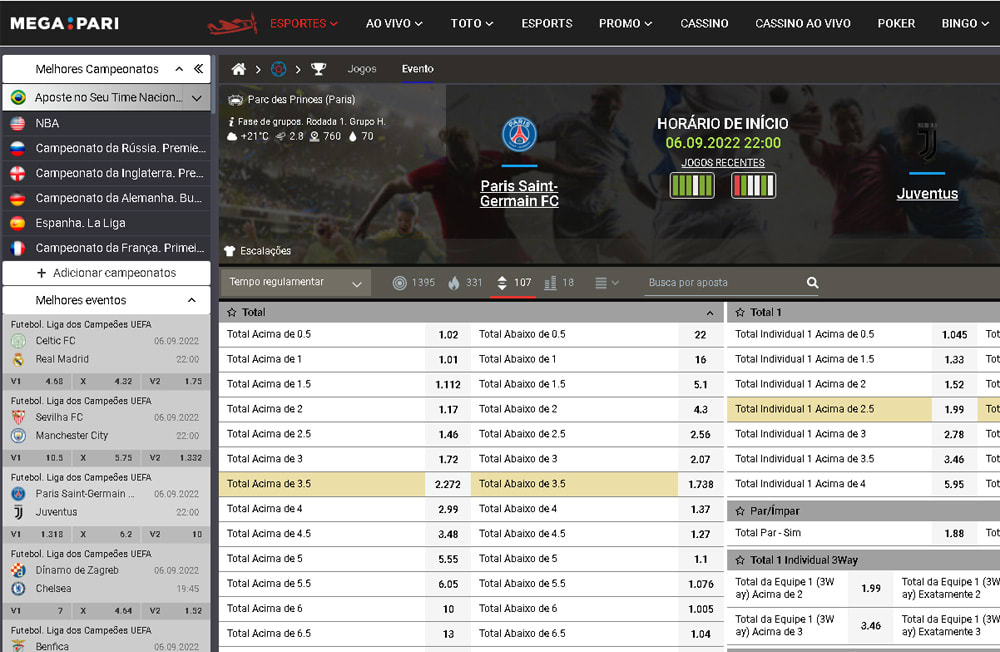Open the BINGO dropdown menu
The width and height of the screenshot is (1000, 652).
click(965, 24)
